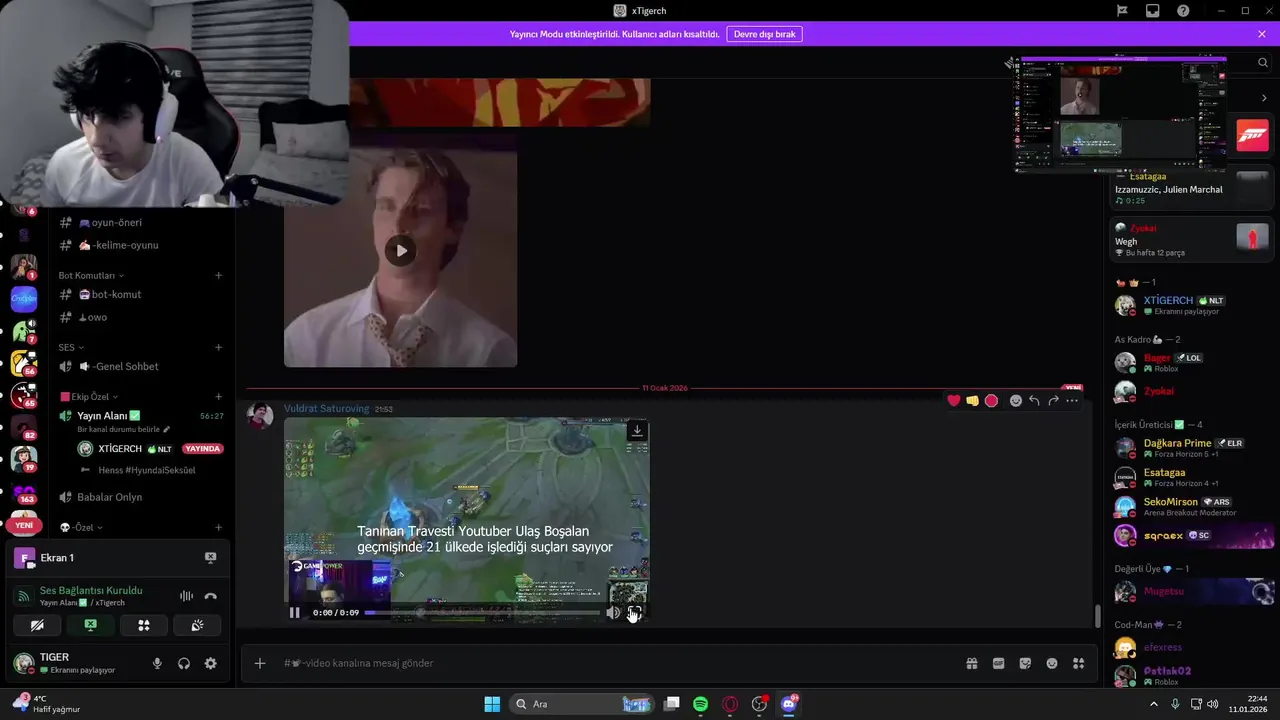Open the GIF picker

[x=998, y=663]
